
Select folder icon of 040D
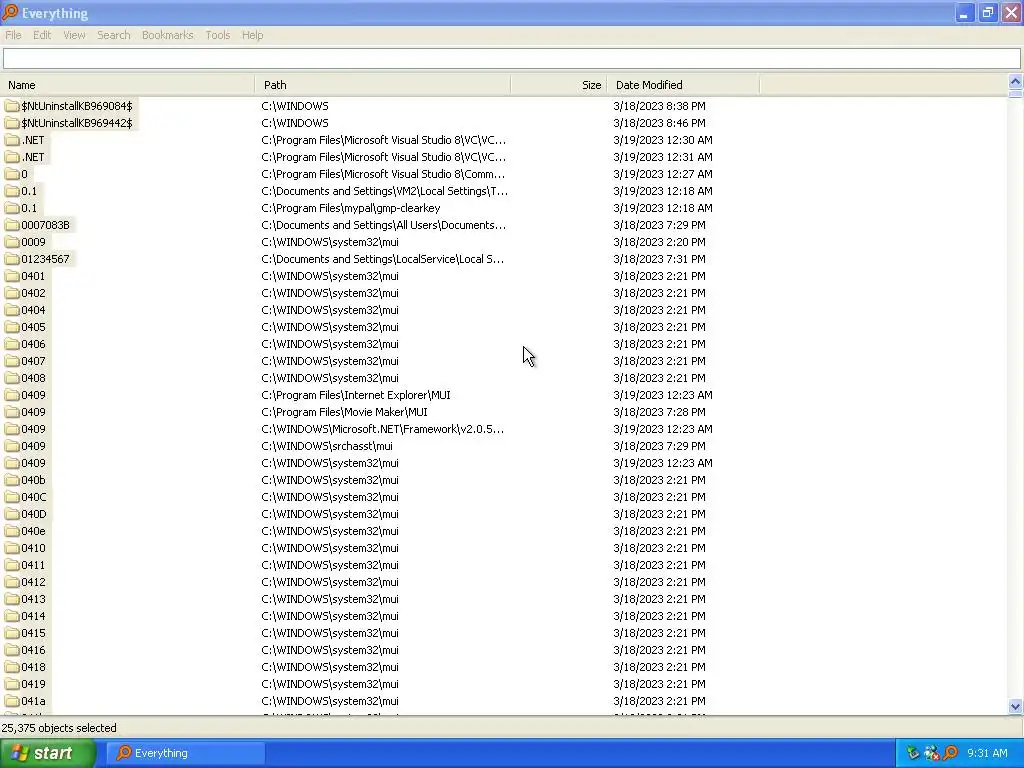tap(12, 514)
